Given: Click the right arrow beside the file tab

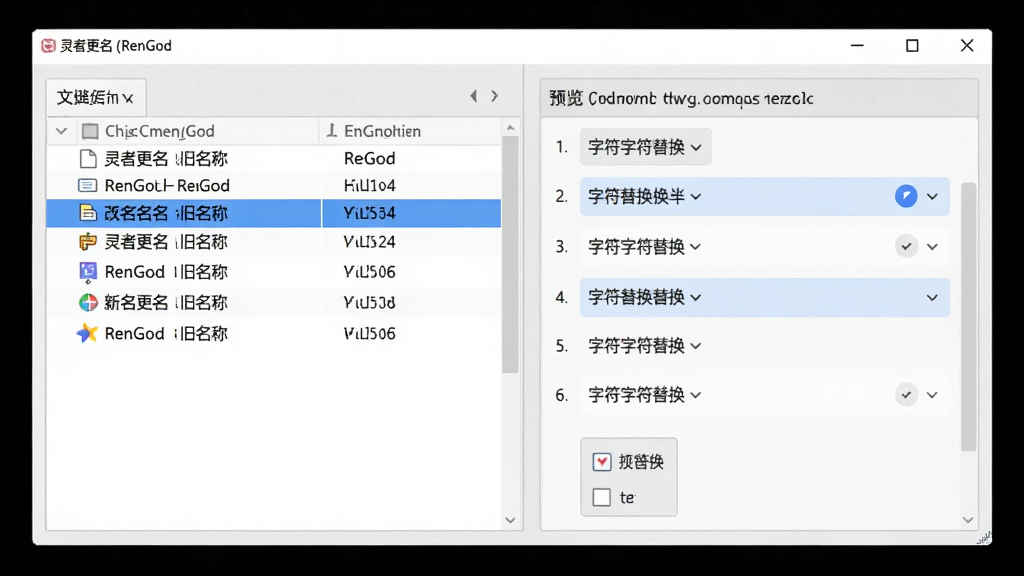Looking at the screenshot, I should click(x=494, y=96).
